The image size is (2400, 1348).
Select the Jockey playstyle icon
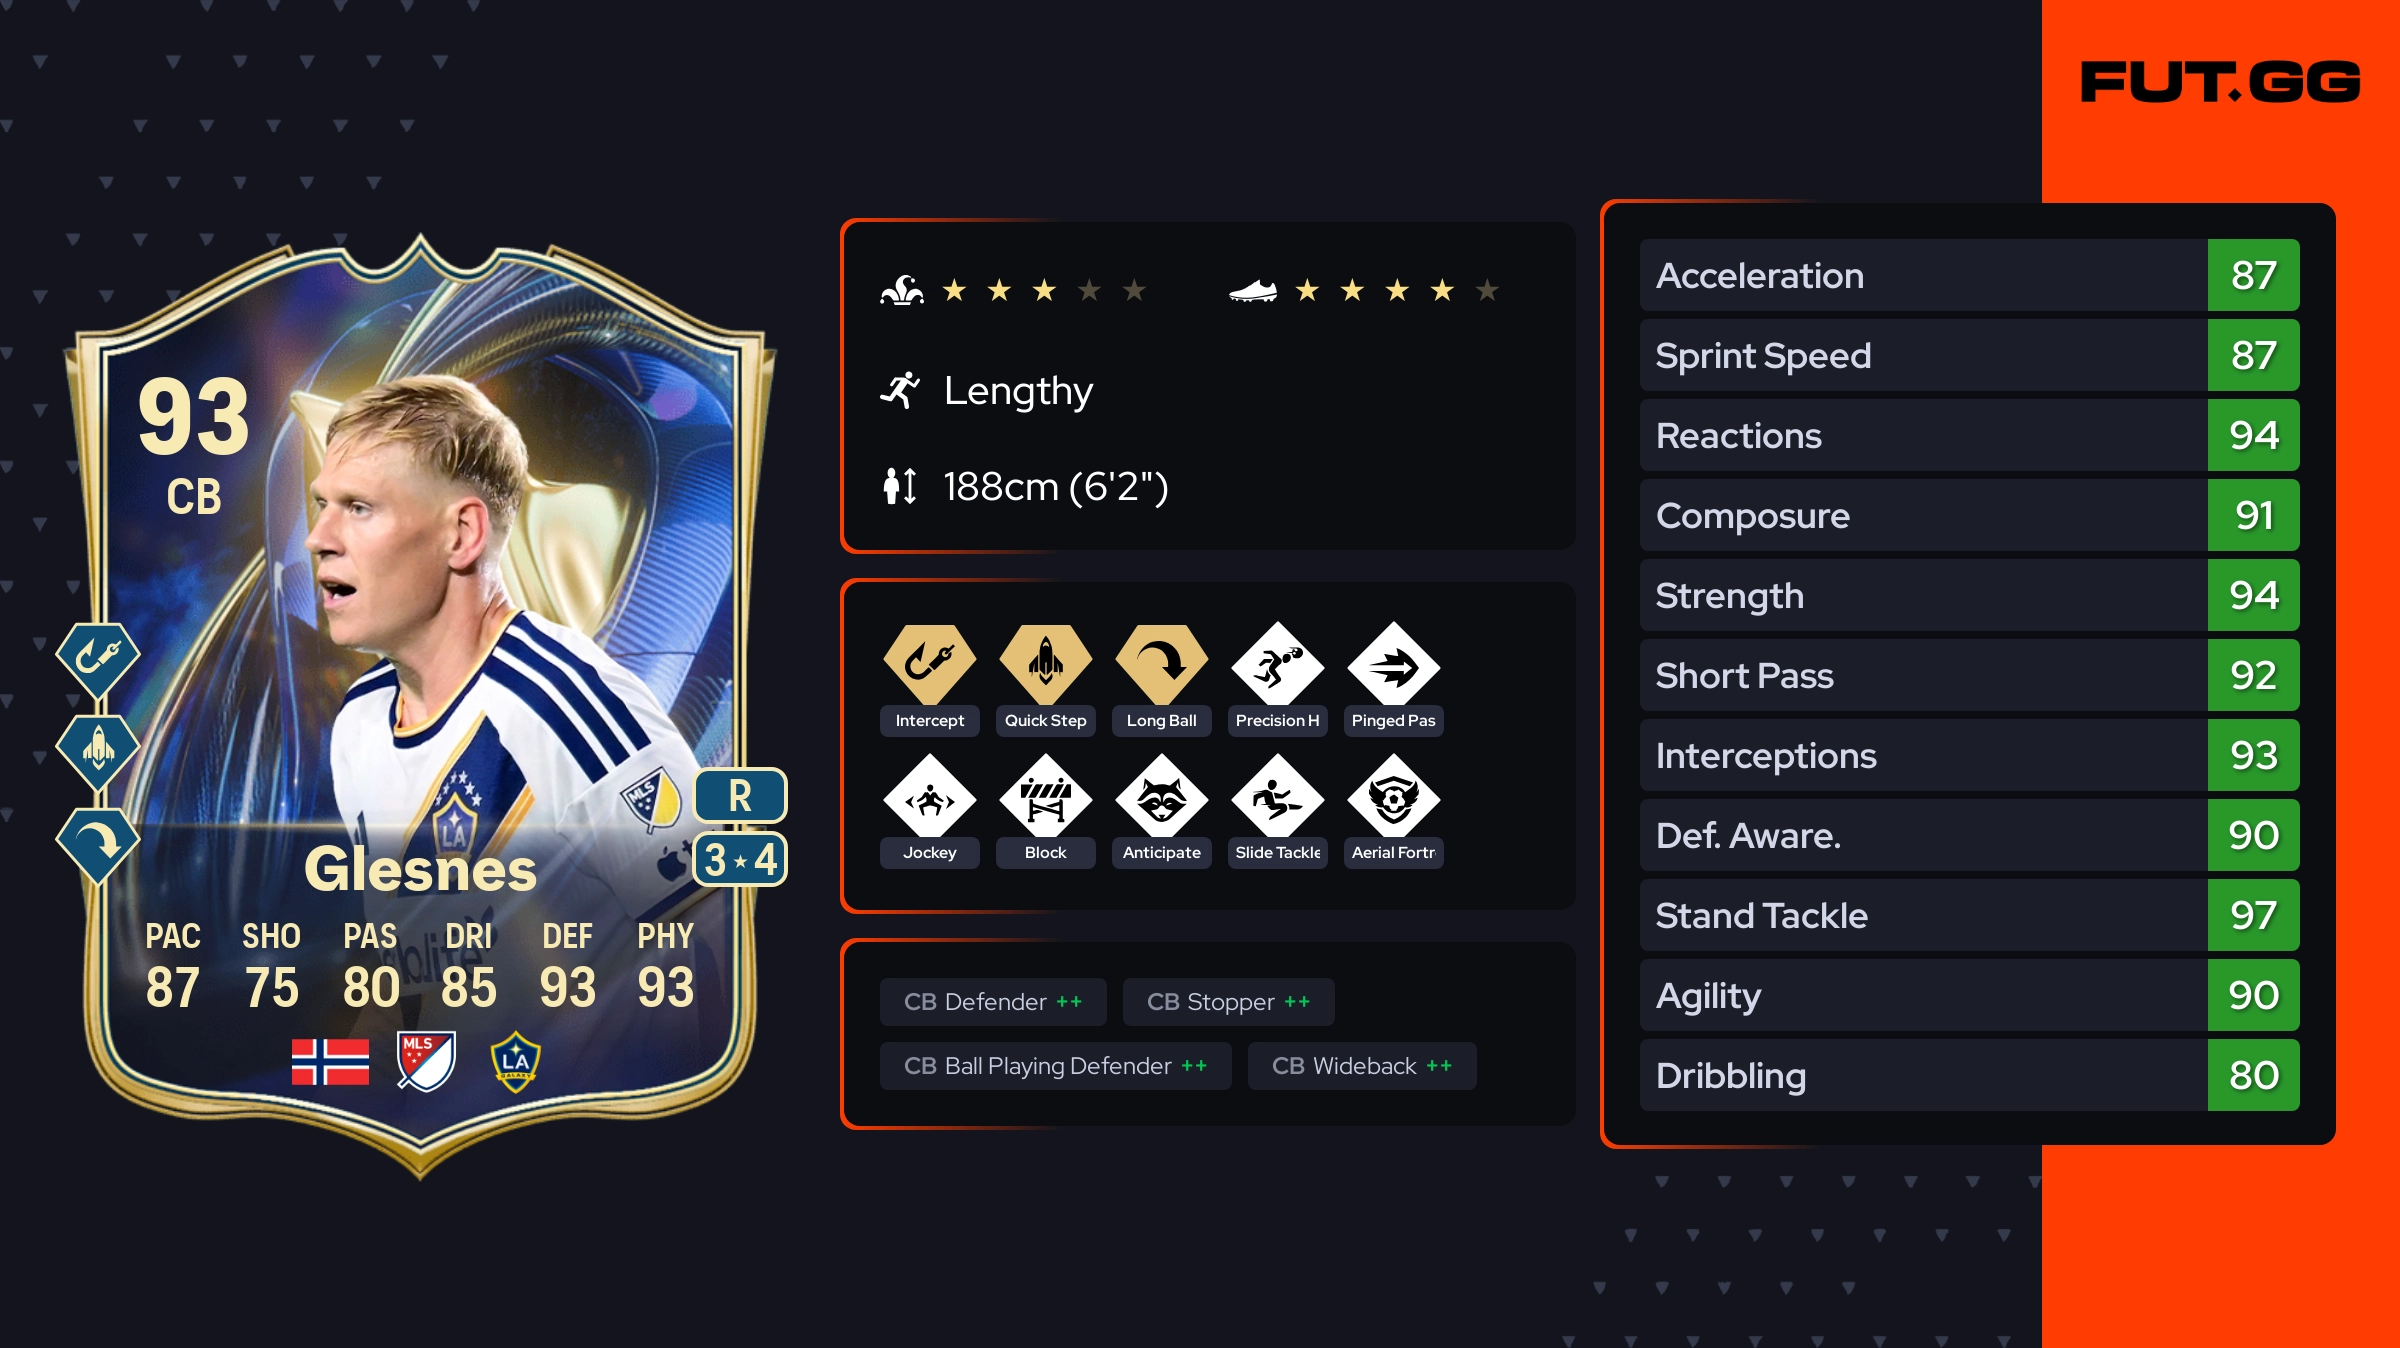(929, 799)
